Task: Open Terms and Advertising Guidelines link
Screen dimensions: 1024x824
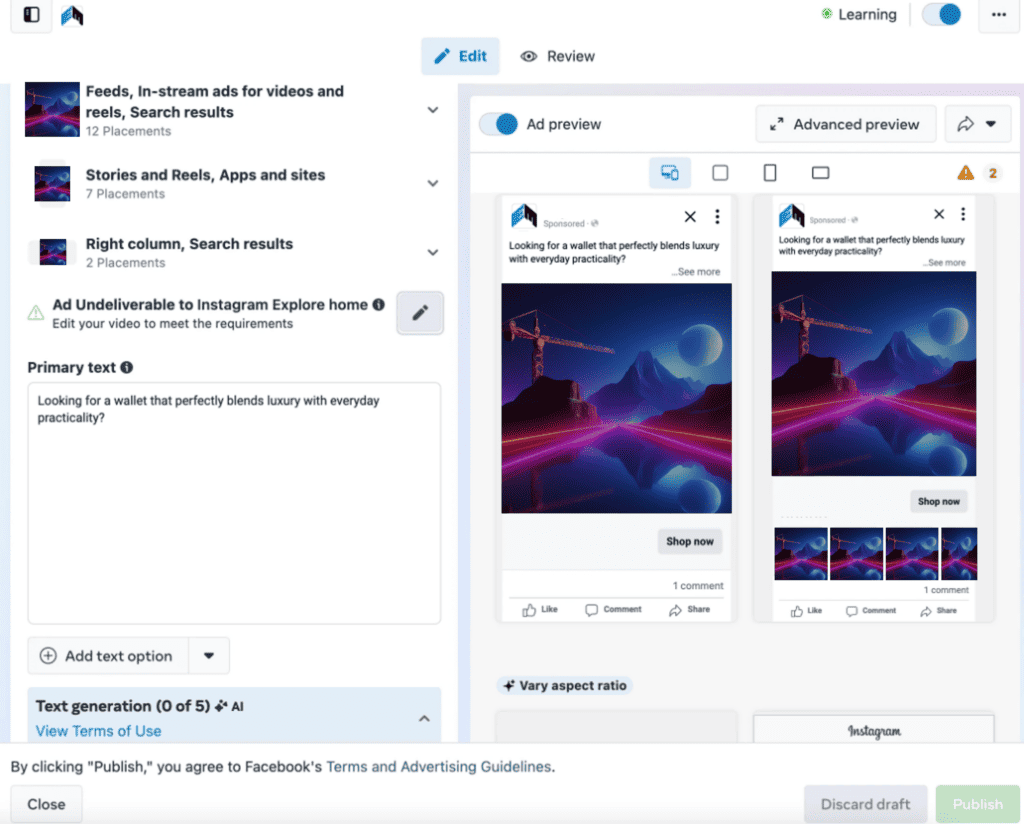Action: (x=439, y=767)
